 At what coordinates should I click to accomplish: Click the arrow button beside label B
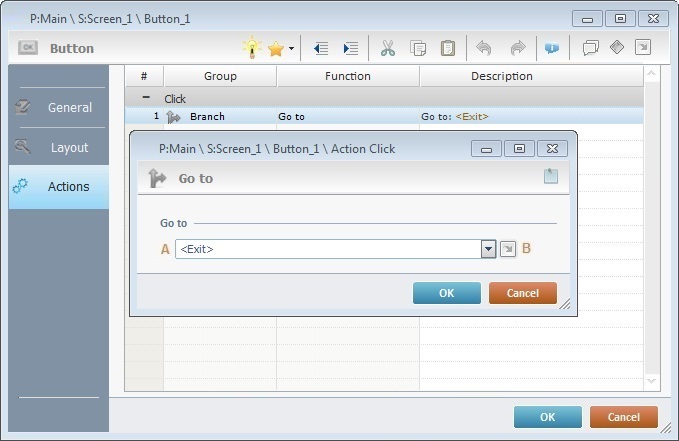point(508,249)
